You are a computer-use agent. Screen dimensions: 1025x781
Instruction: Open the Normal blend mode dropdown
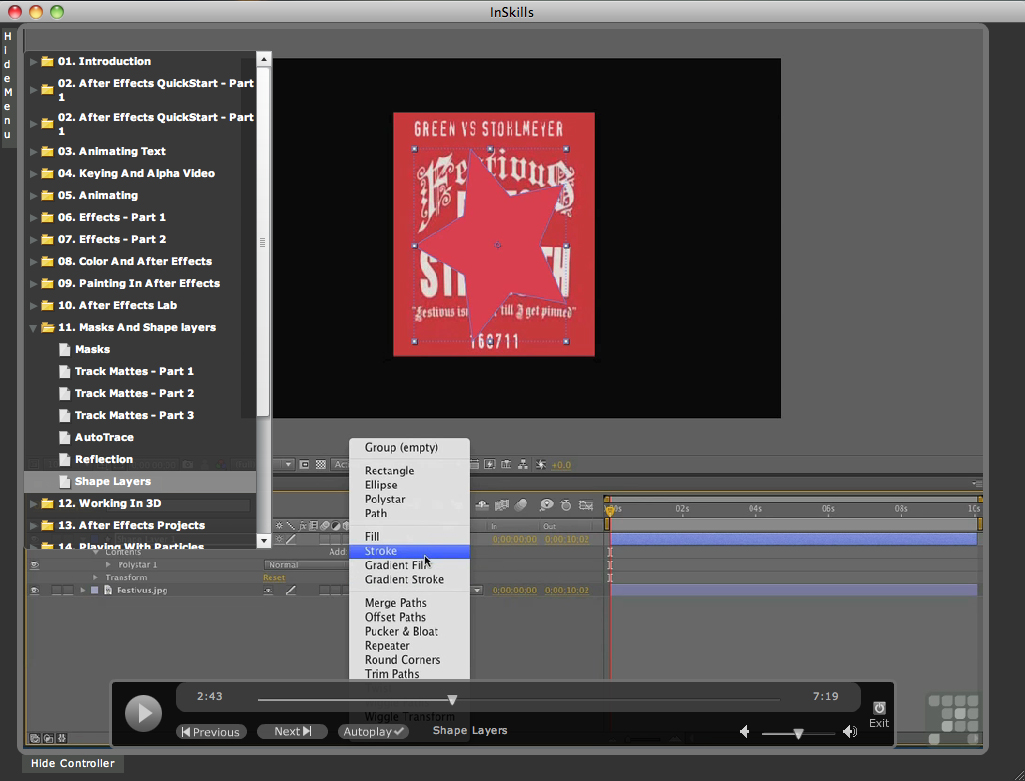point(306,565)
